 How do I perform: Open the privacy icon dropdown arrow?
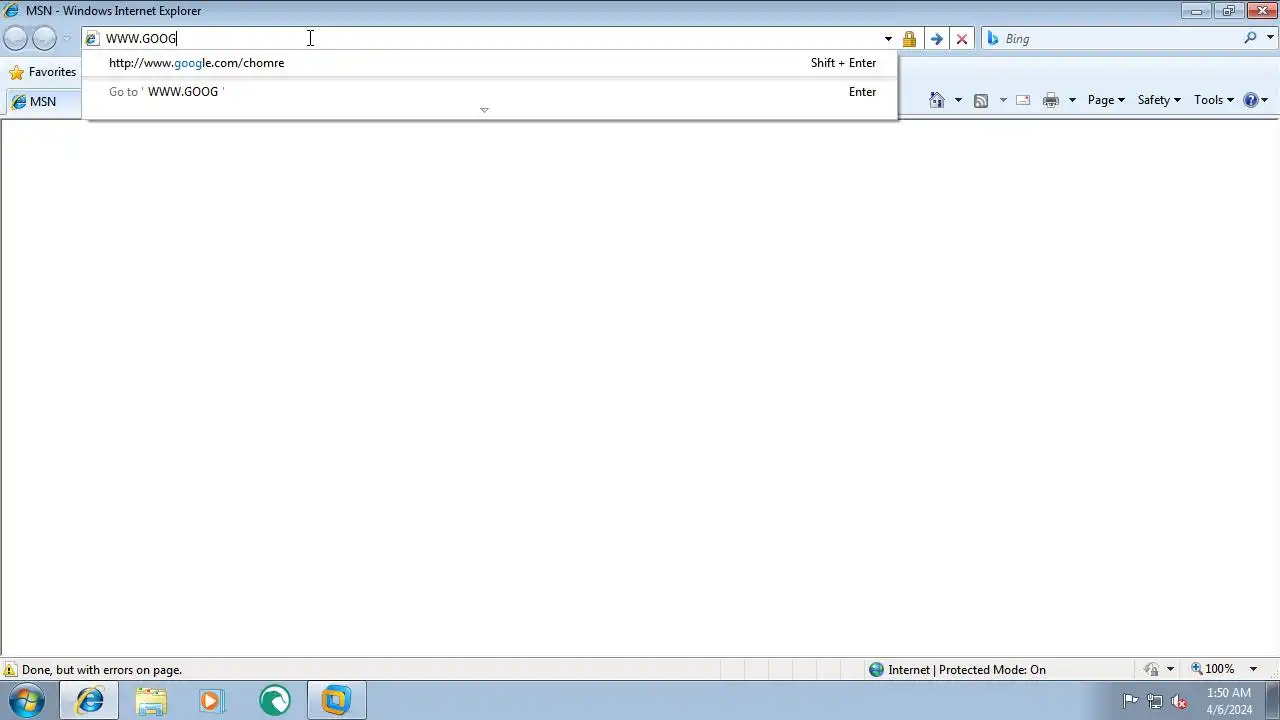(1170, 670)
